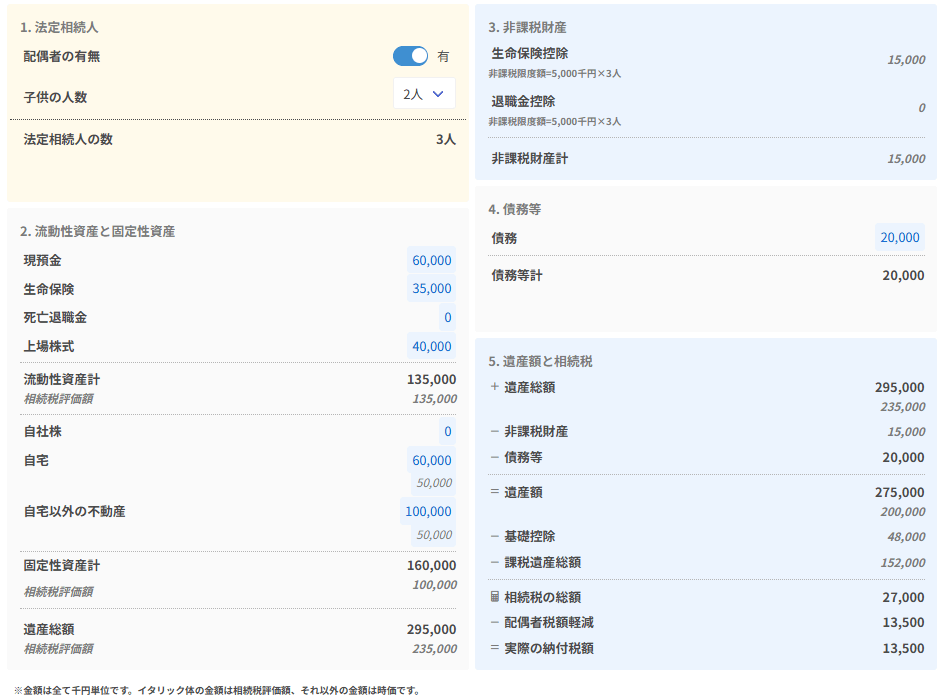Screen dimensions: 945x700
Task: Click the calculator icon beside 相続税の総額
Action: pos(495,597)
